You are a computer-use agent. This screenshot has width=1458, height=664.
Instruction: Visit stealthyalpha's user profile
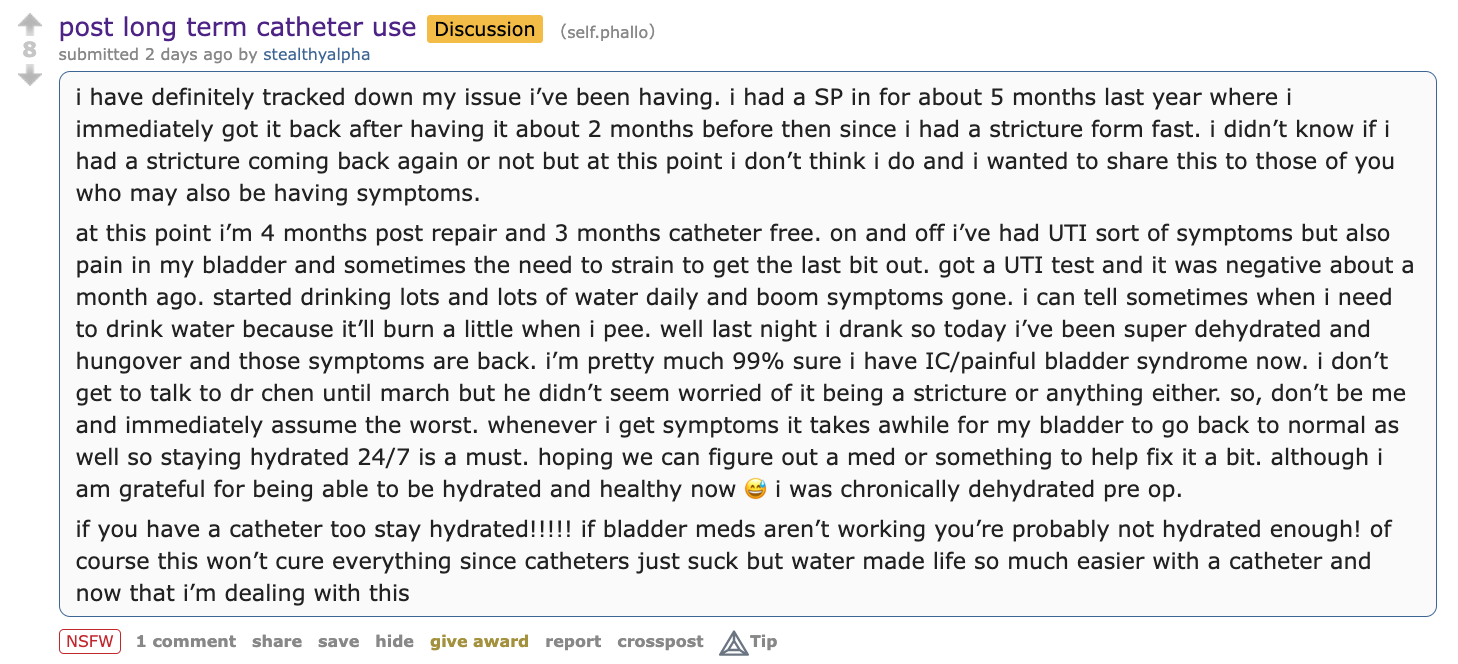point(316,54)
